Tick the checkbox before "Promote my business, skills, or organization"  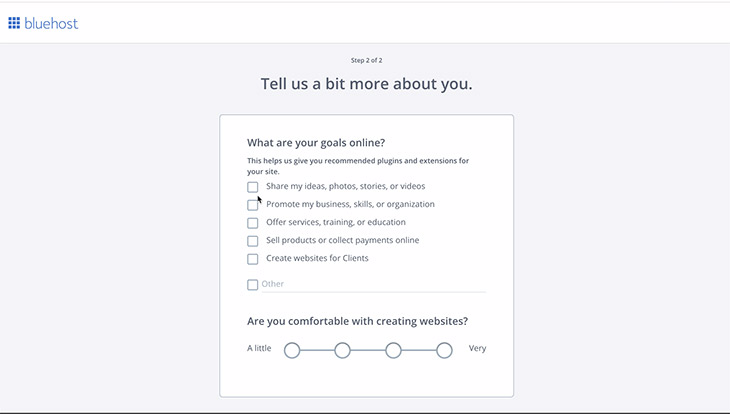click(x=253, y=205)
